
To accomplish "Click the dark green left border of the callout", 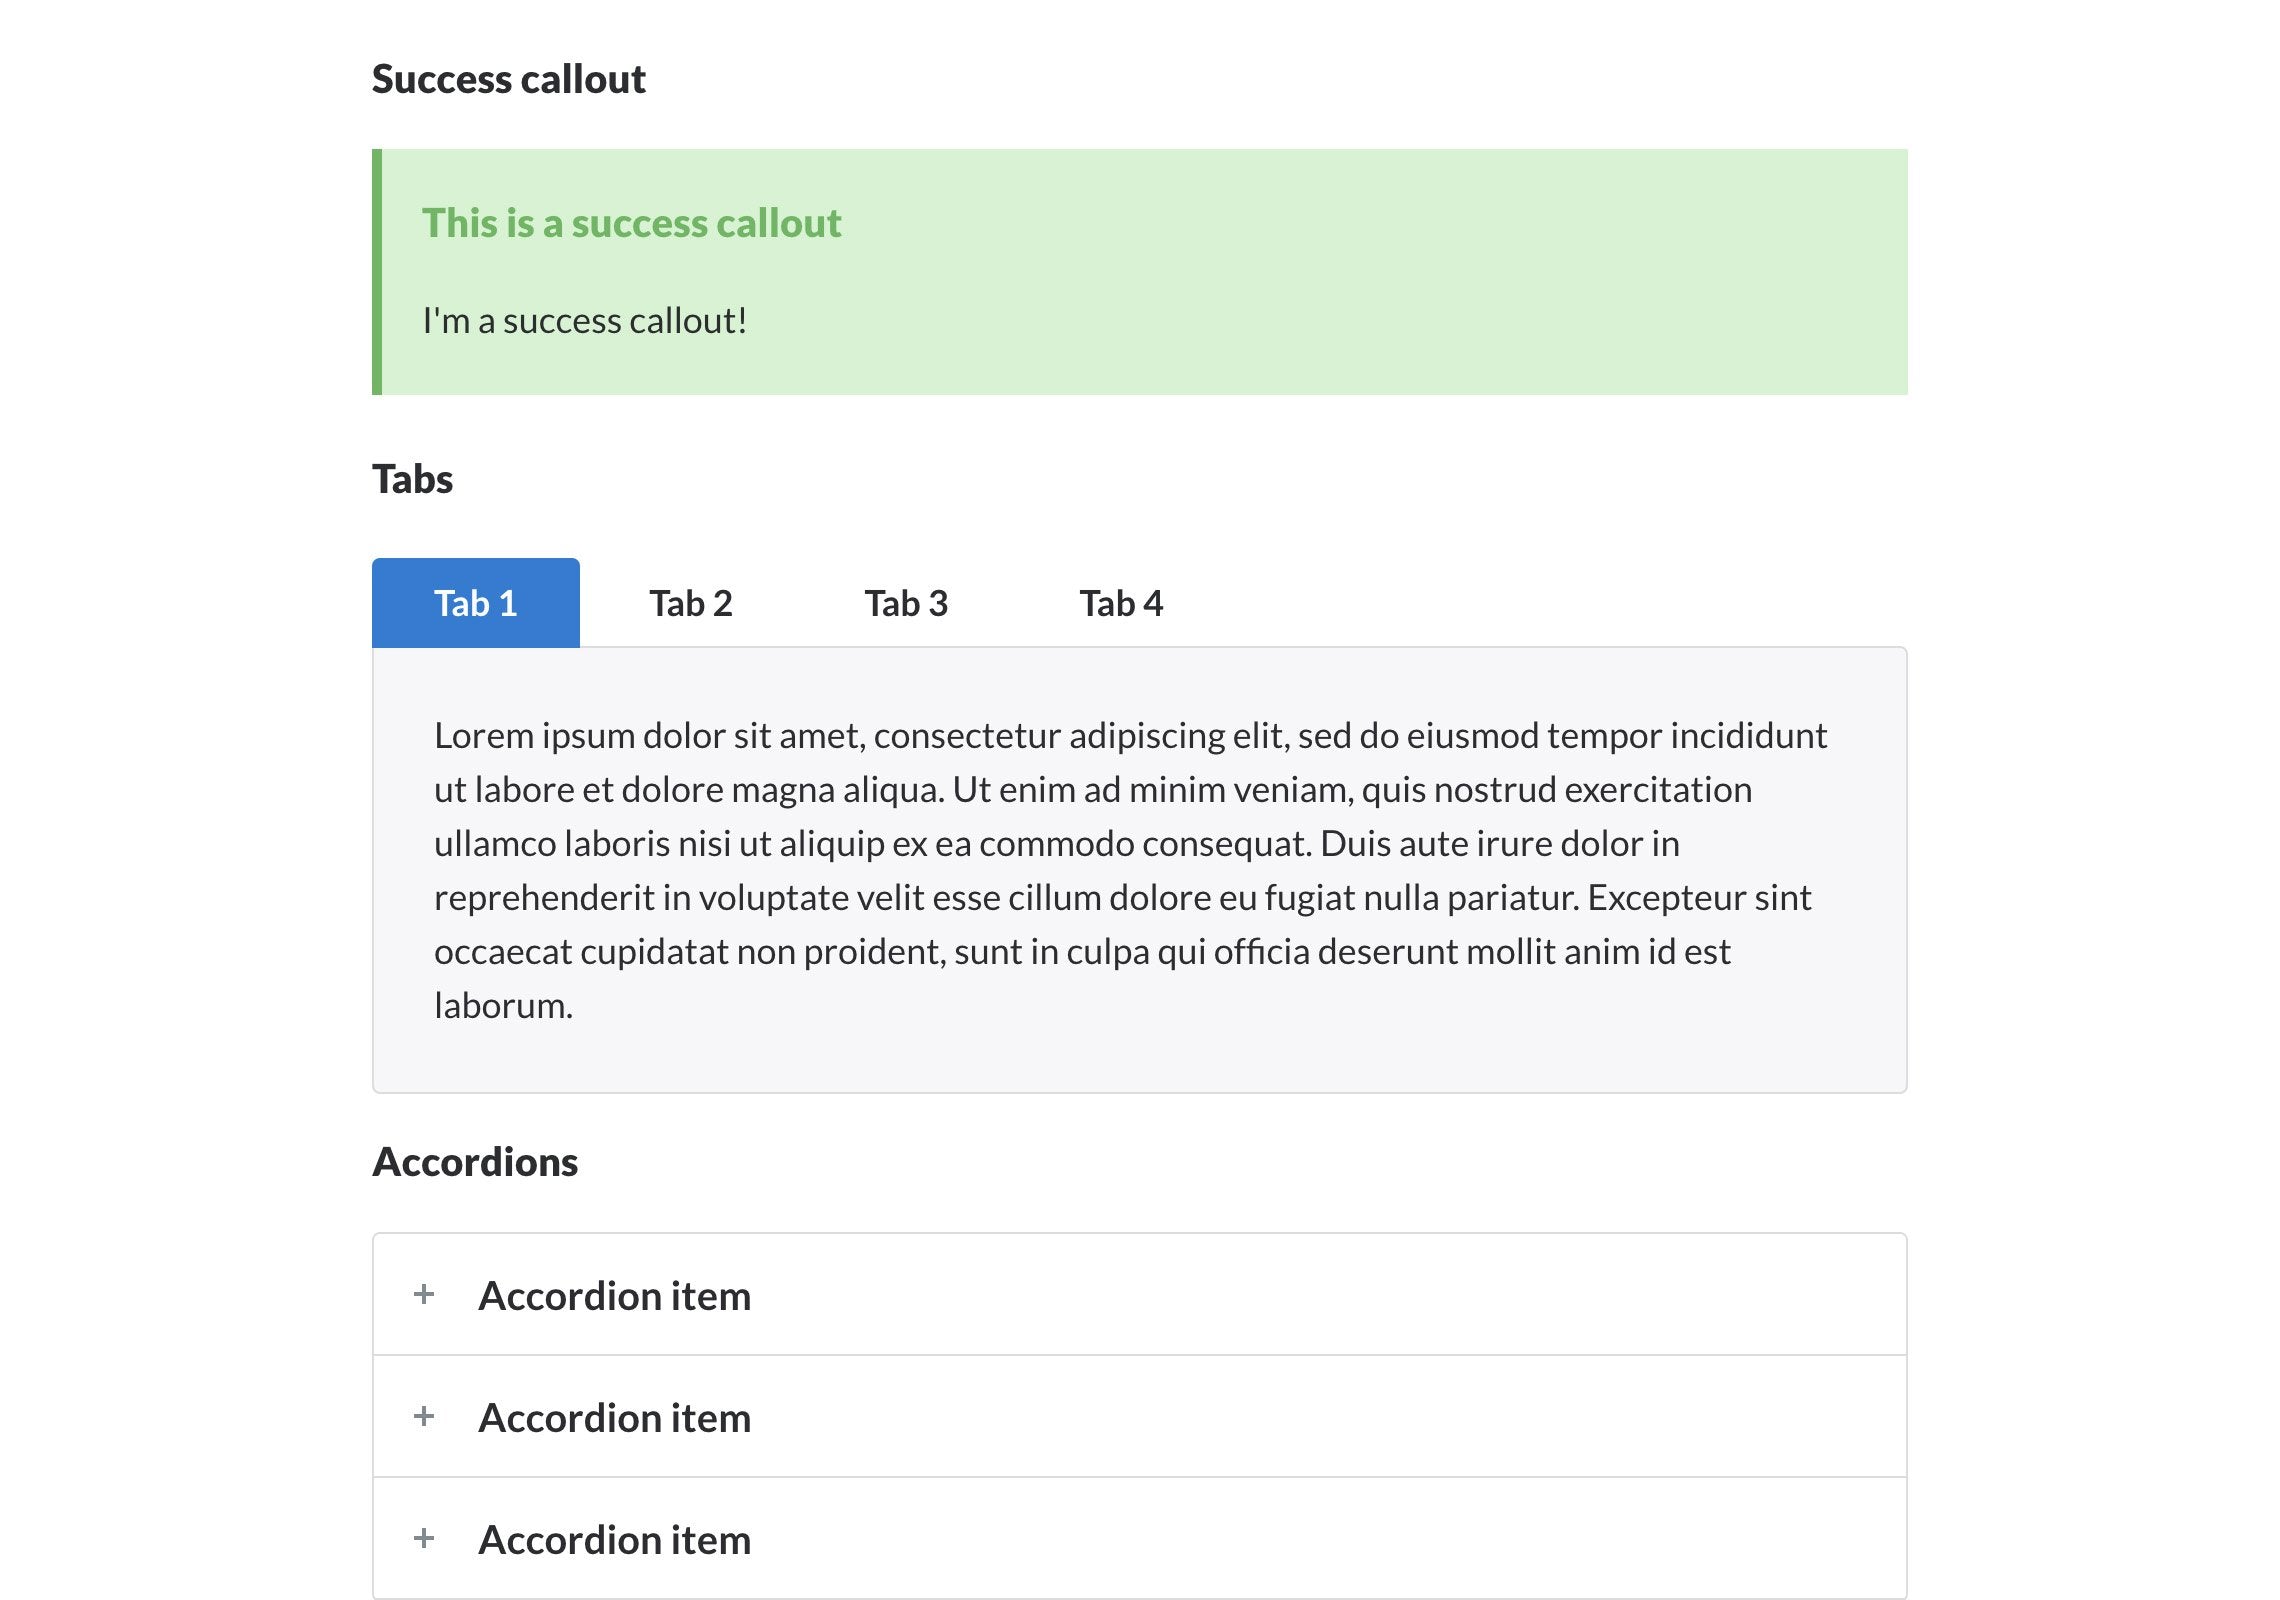I will 377,272.
